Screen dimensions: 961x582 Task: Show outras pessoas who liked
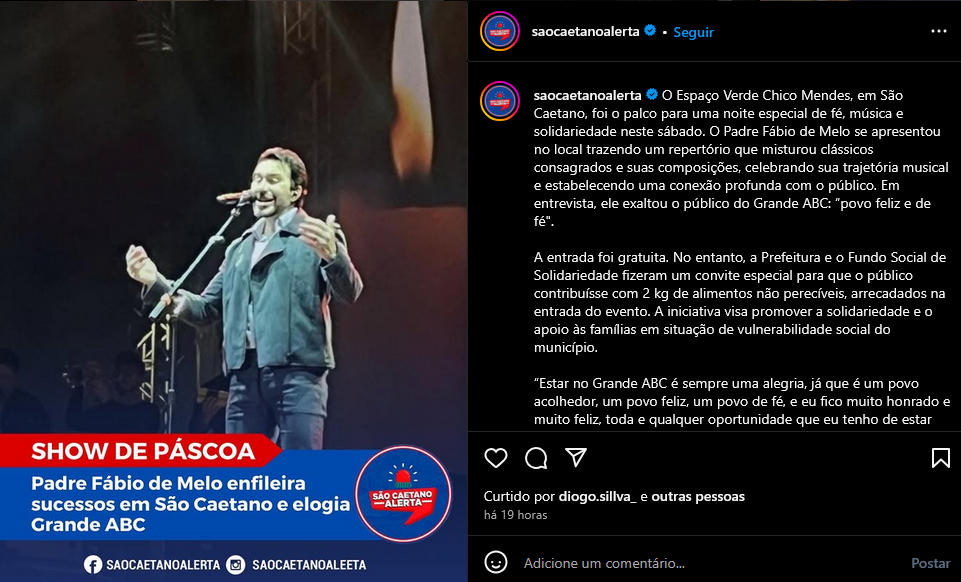pos(698,496)
